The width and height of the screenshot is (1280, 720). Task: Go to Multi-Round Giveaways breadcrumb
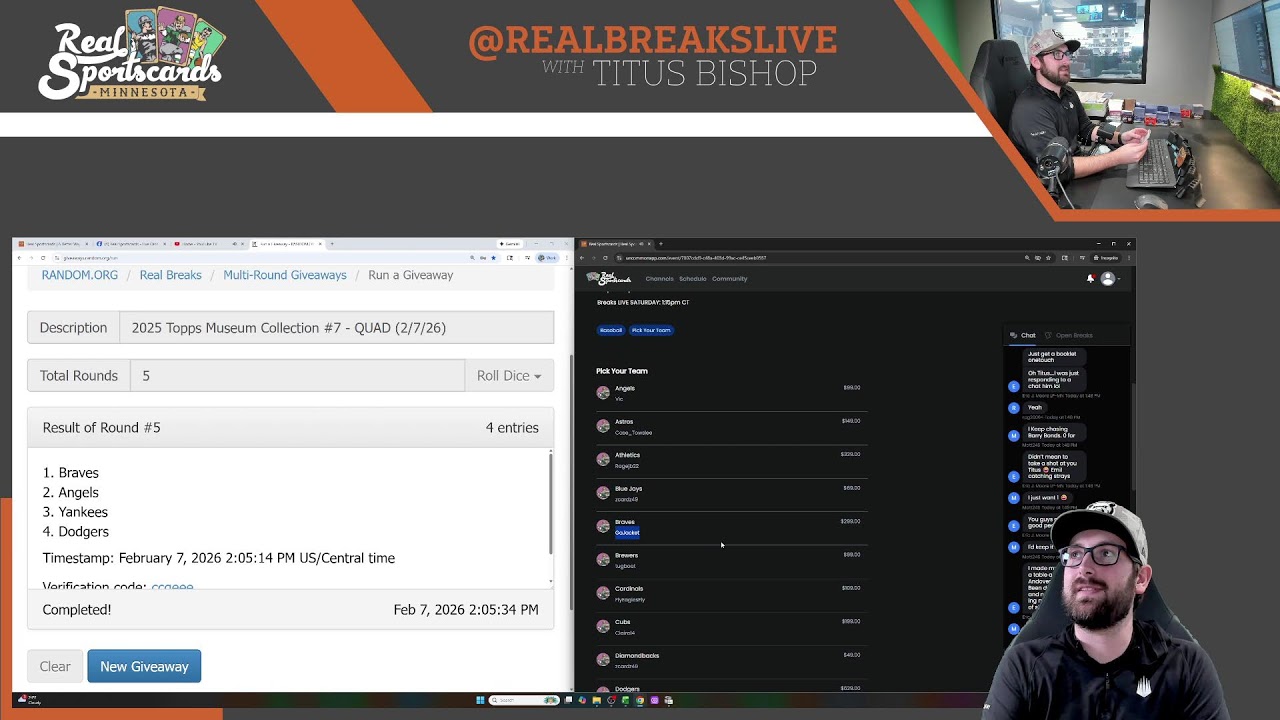pyautogui.click(x=285, y=275)
